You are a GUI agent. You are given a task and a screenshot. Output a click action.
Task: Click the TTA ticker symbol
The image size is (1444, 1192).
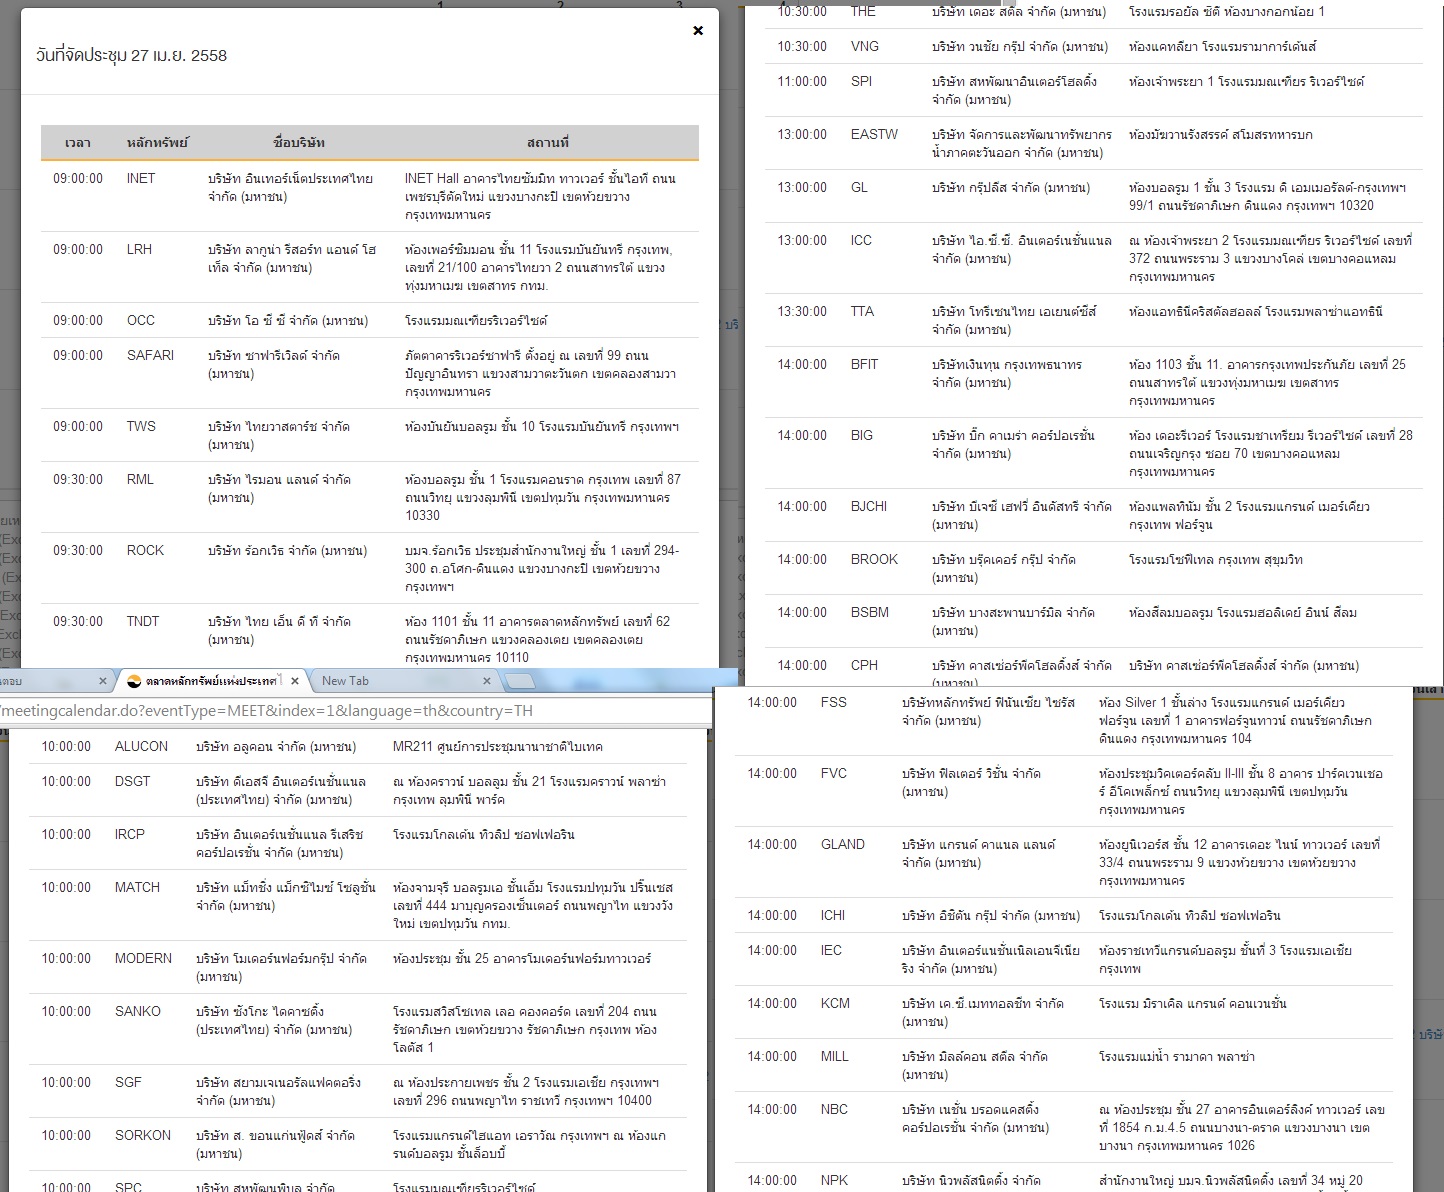coord(862,312)
